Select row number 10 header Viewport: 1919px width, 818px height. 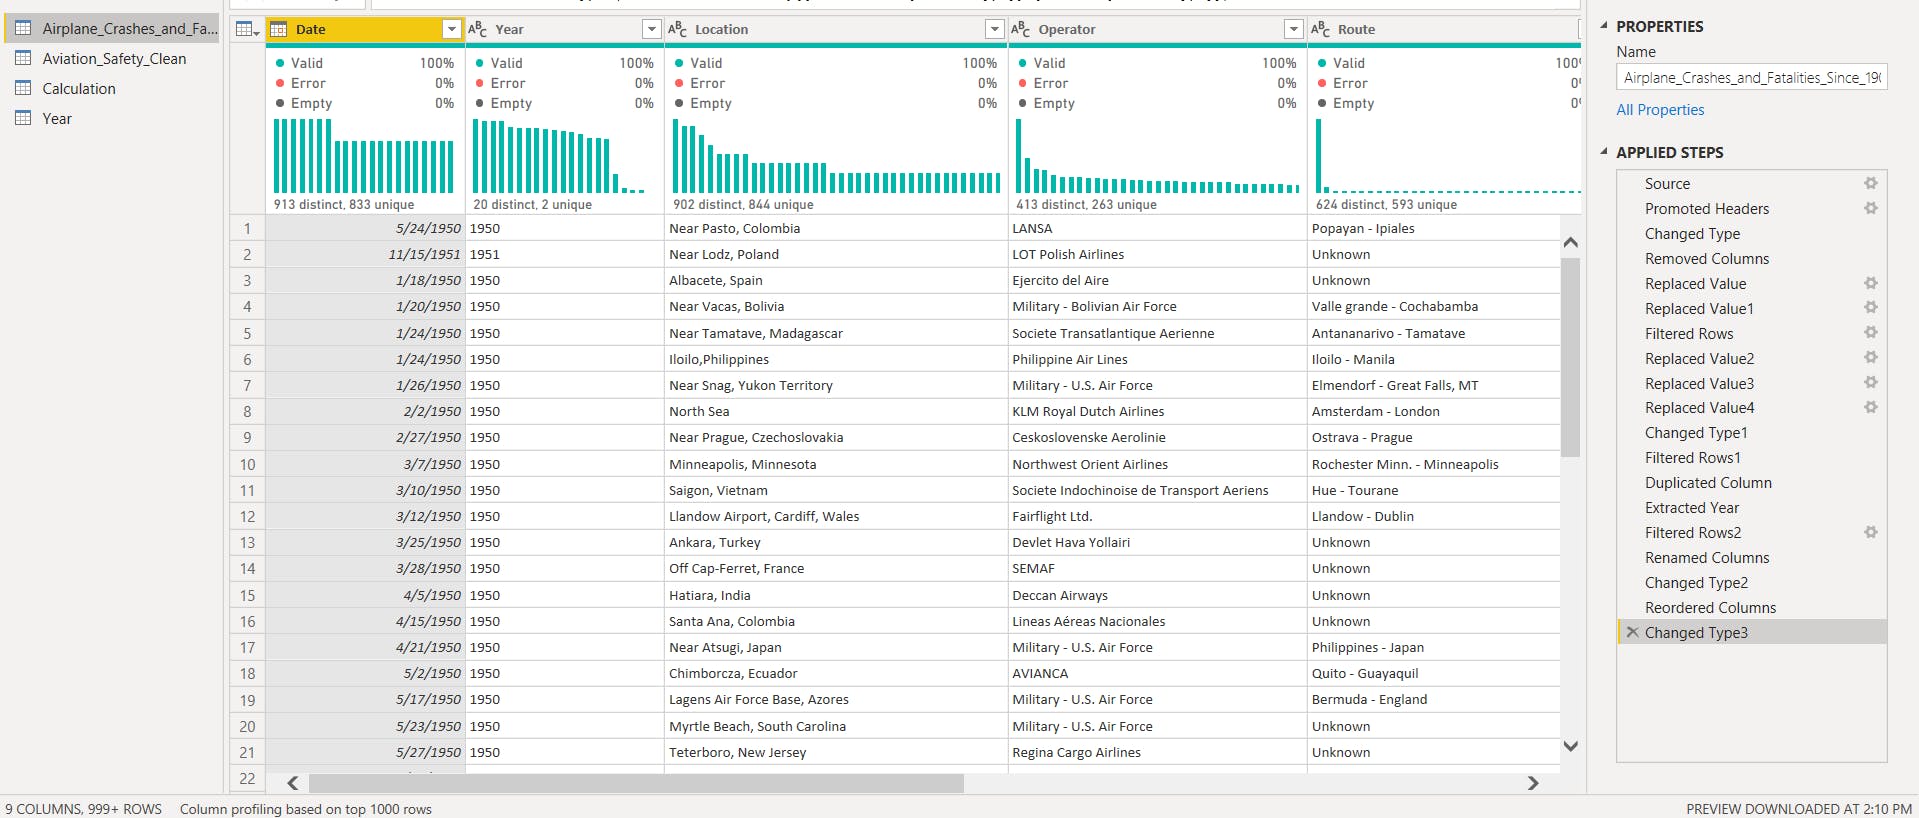(x=247, y=464)
